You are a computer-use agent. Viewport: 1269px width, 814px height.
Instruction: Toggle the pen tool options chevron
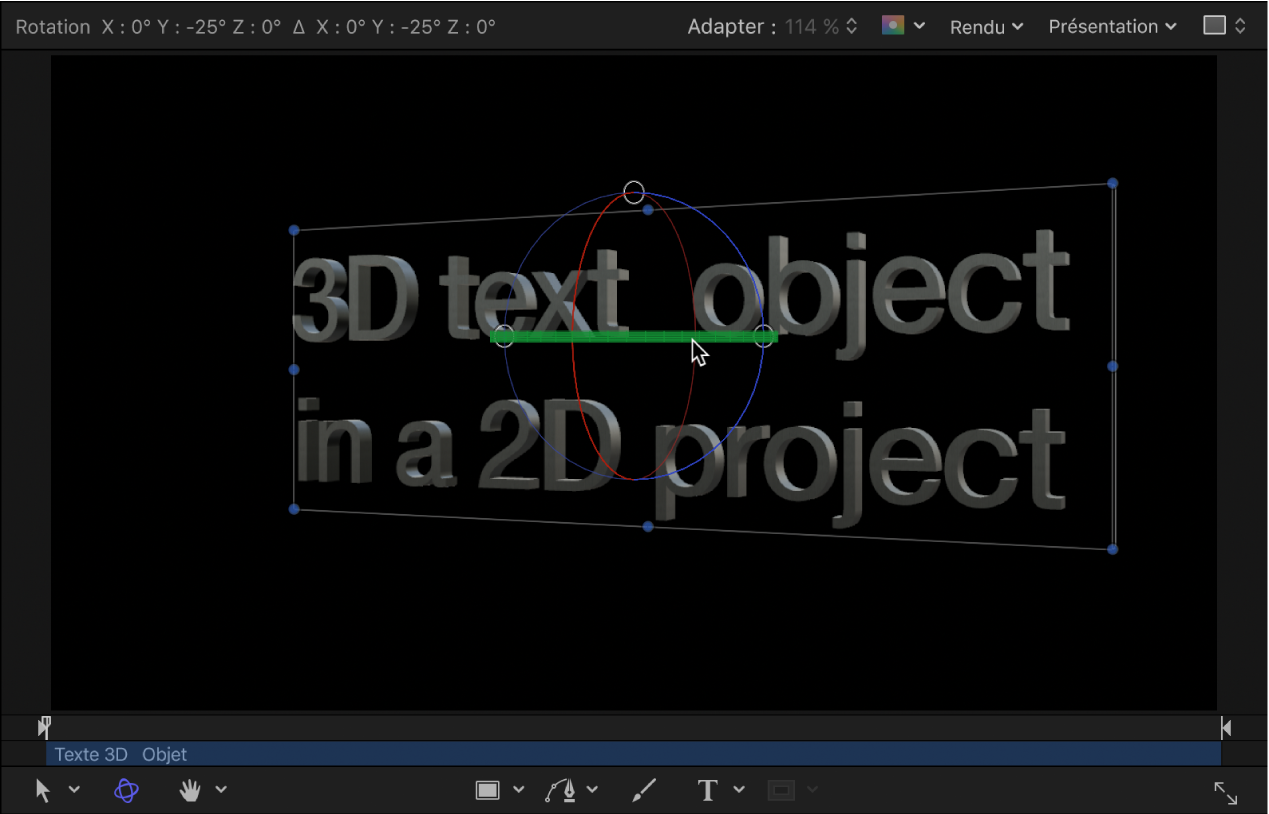(x=591, y=790)
